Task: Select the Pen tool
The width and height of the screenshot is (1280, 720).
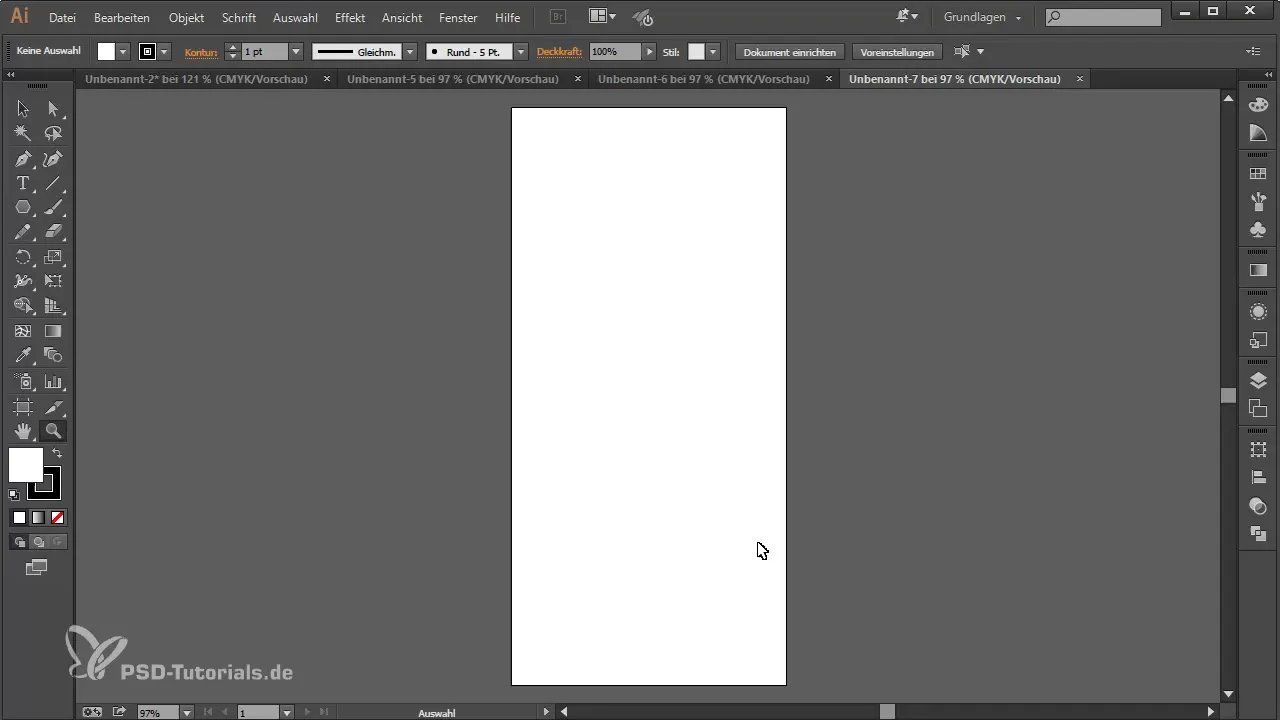Action: pyautogui.click(x=23, y=159)
